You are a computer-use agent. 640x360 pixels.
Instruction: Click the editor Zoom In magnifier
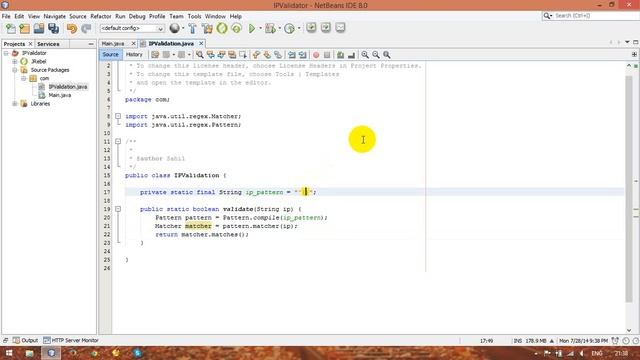365,55
